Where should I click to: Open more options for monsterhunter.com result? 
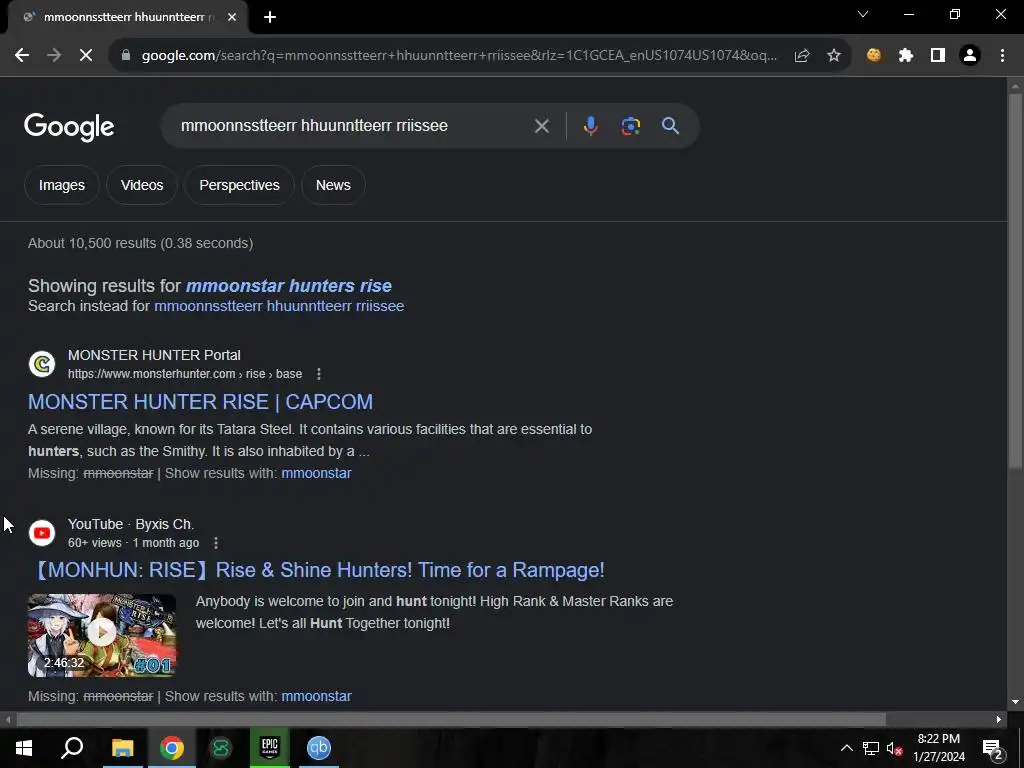point(319,374)
